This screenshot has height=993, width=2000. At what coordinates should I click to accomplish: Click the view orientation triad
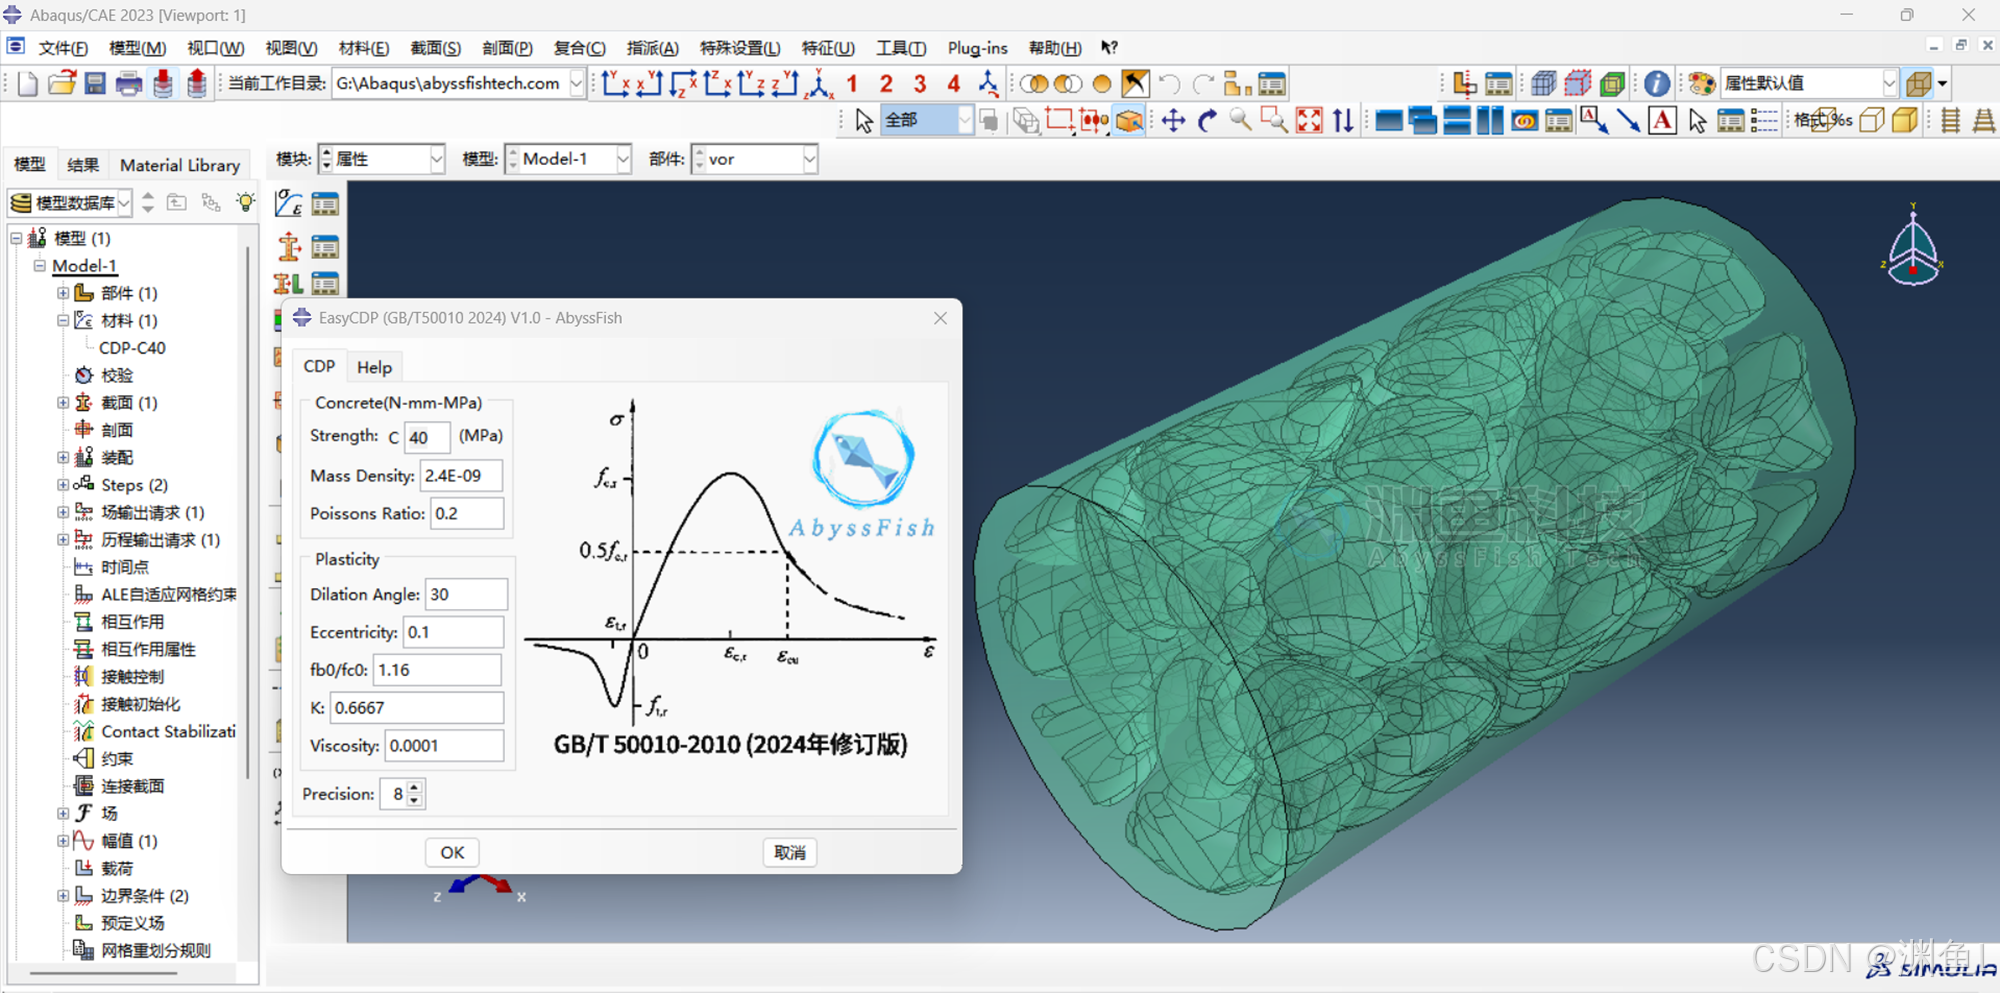[1912, 246]
